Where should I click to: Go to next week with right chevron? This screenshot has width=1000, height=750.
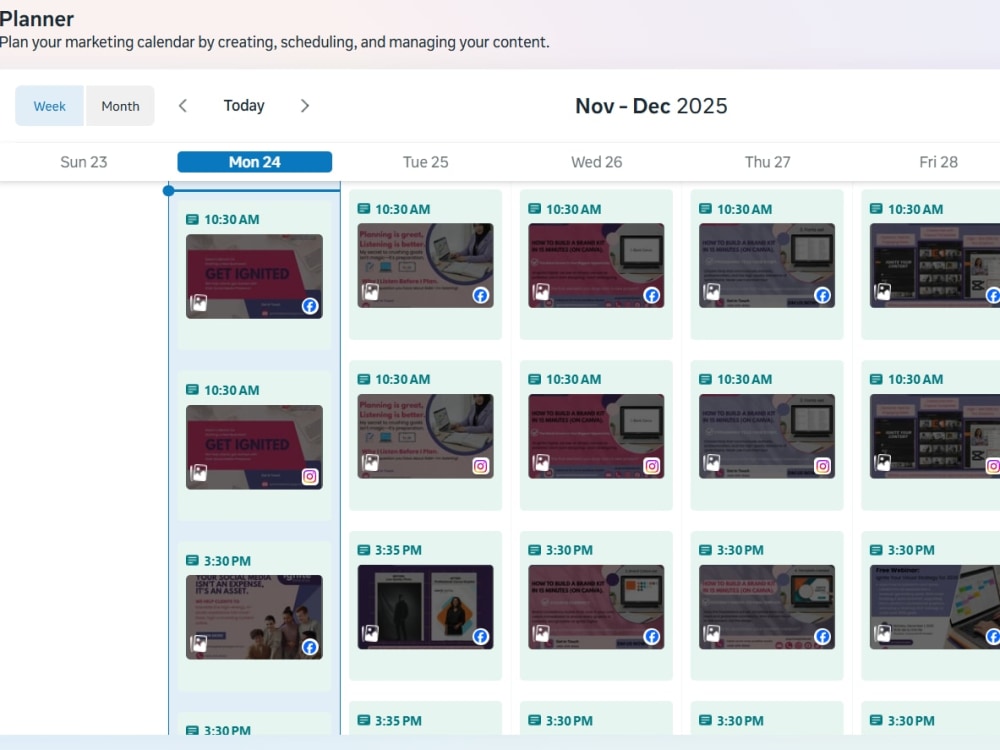305,106
